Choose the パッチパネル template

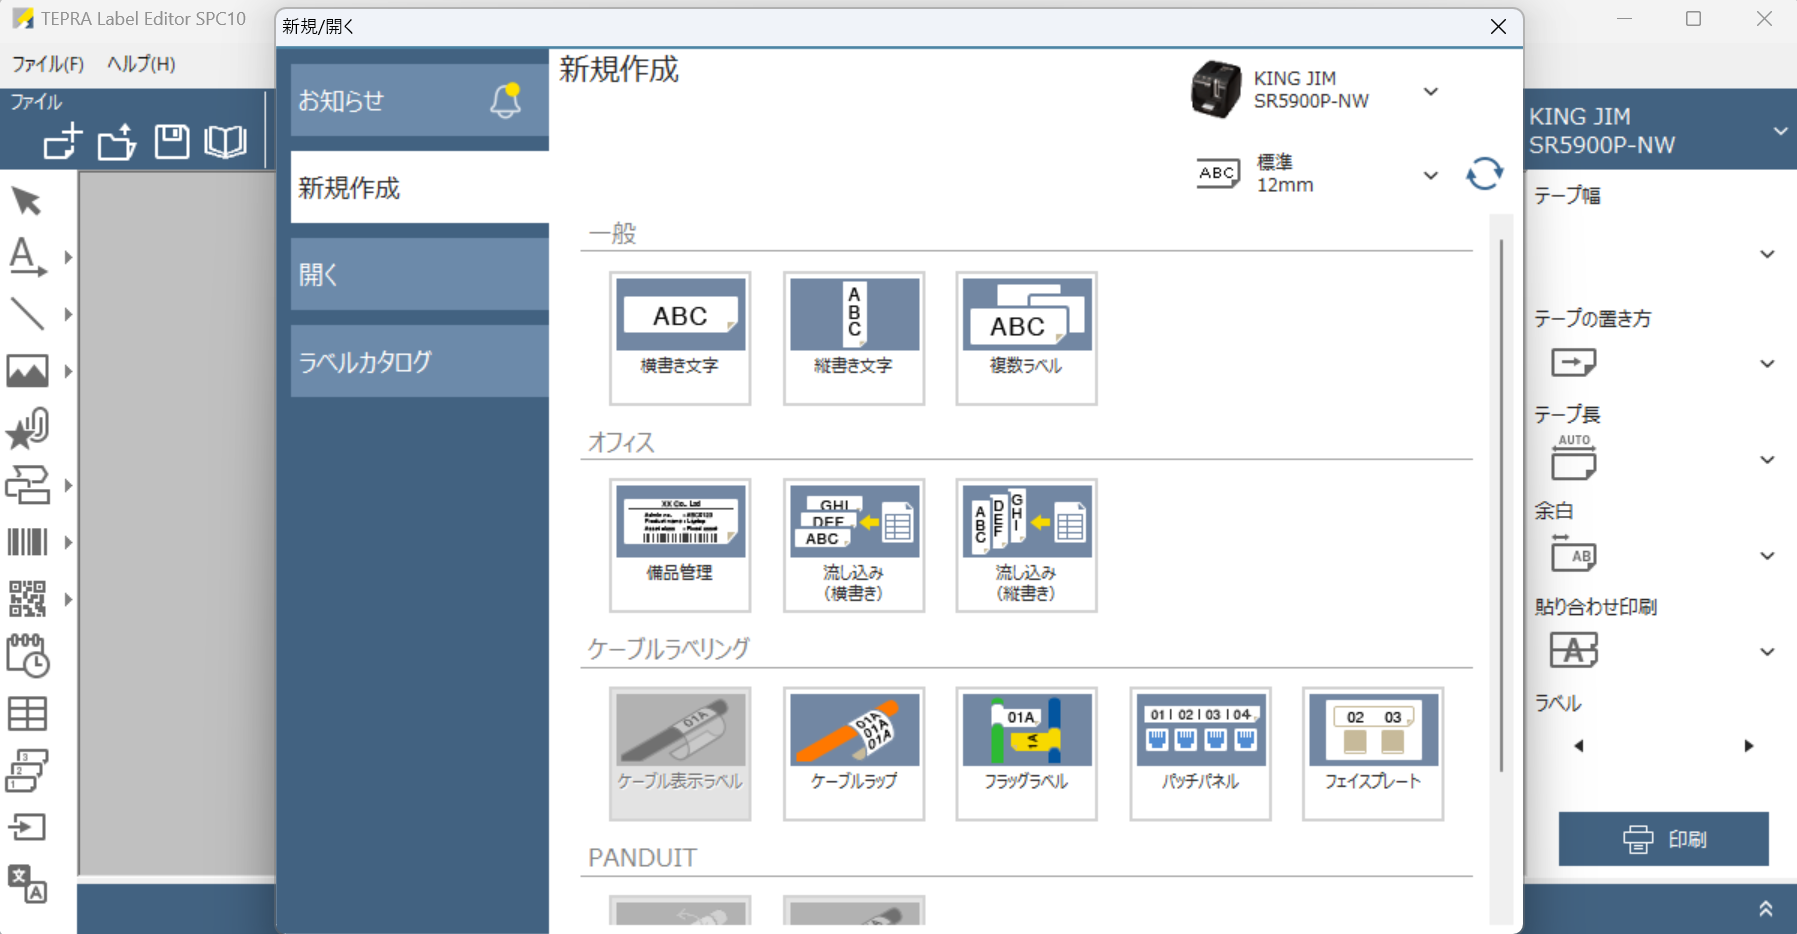coord(1200,753)
